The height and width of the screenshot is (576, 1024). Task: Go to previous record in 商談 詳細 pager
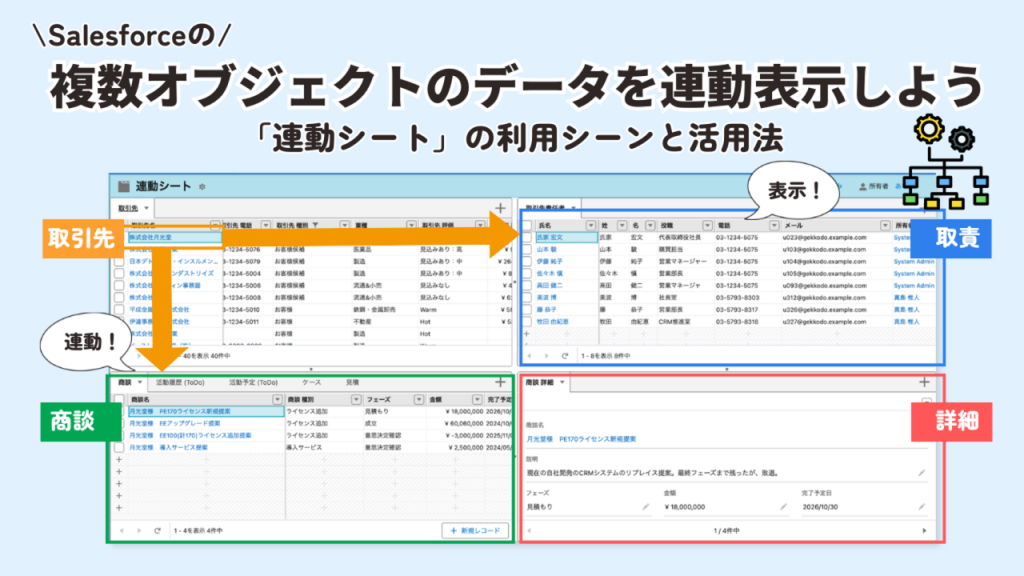click(529, 531)
